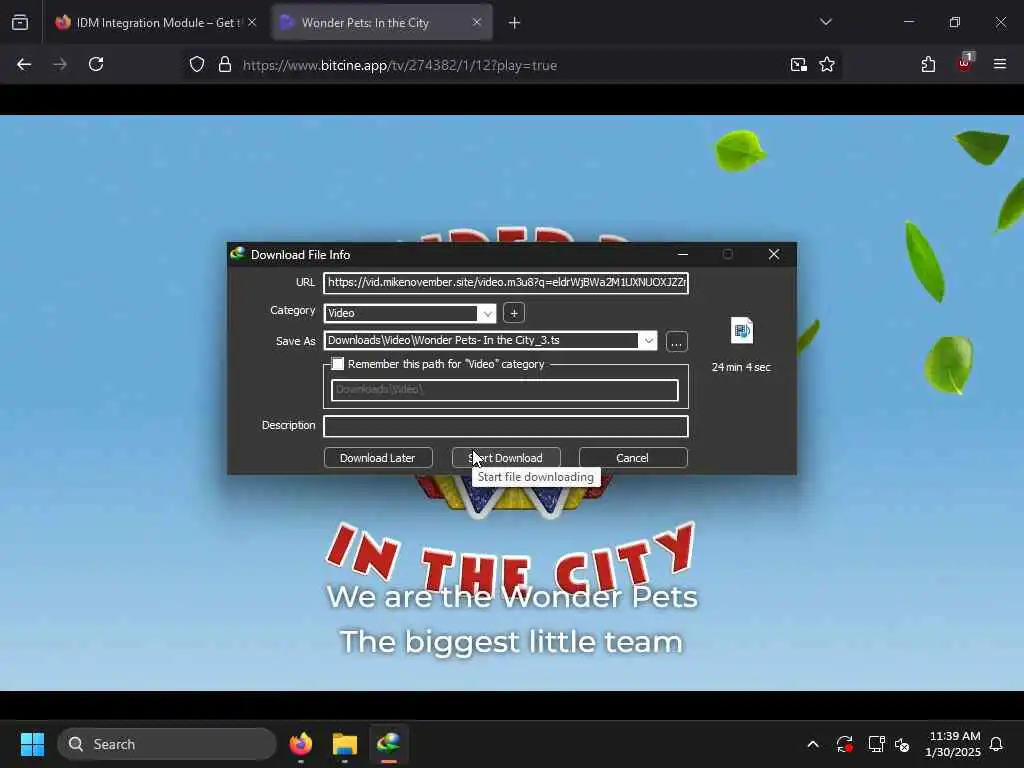Click the Firefox back arrow
Screen dimensions: 1024x768
click(x=24, y=64)
